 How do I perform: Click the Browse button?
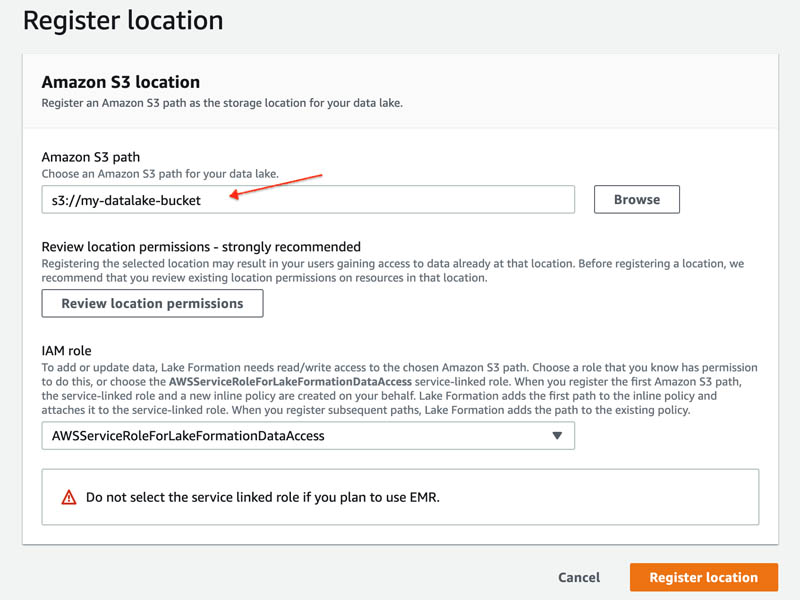pos(637,199)
